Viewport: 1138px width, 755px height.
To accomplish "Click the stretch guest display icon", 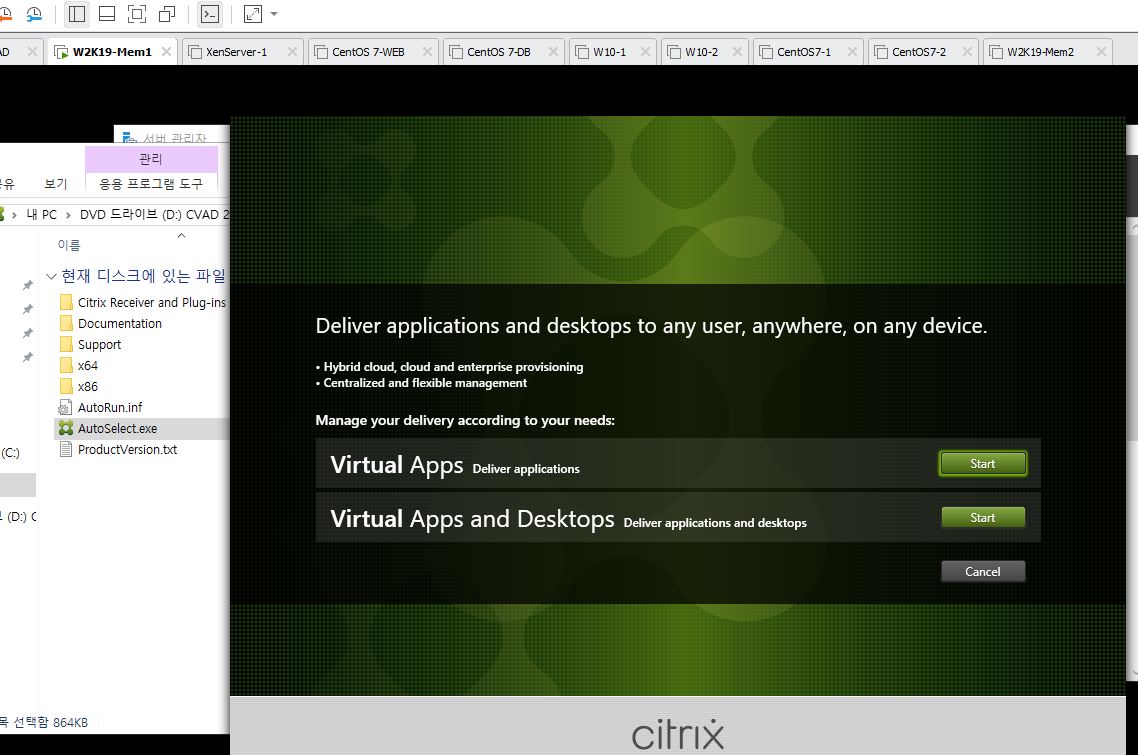I will click(253, 14).
